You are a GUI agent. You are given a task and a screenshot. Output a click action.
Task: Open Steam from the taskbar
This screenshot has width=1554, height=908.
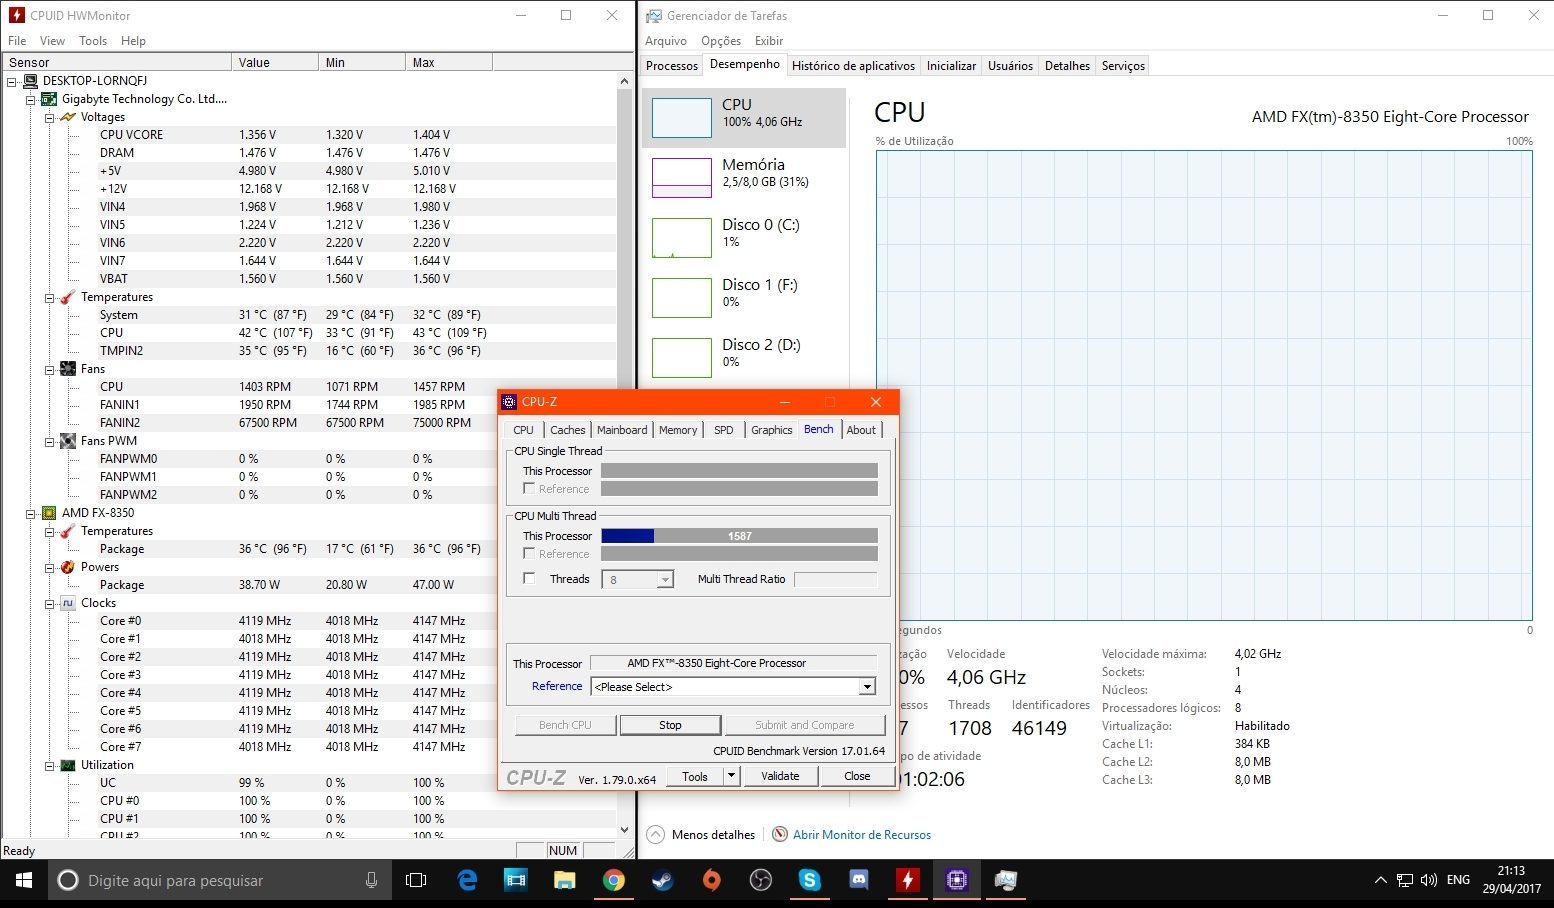662,881
